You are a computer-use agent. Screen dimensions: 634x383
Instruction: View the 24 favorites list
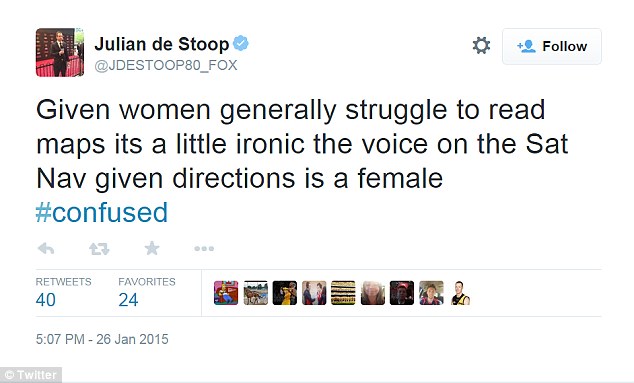[147, 292]
